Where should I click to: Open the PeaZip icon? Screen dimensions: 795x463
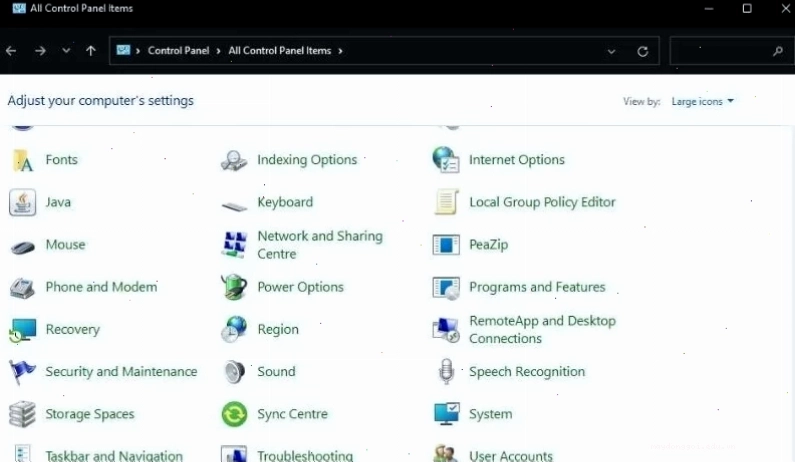pyautogui.click(x=446, y=245)
